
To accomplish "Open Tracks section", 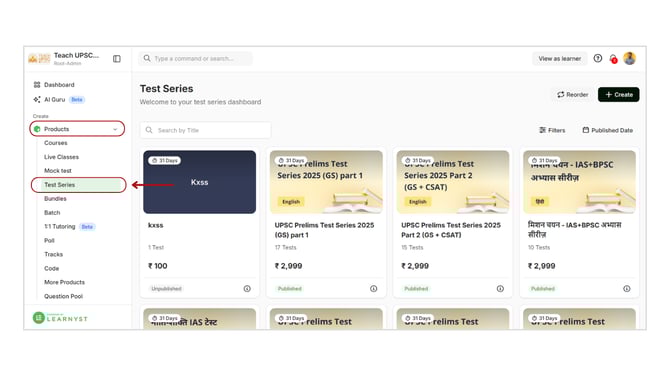I will [x=53, y=254].
